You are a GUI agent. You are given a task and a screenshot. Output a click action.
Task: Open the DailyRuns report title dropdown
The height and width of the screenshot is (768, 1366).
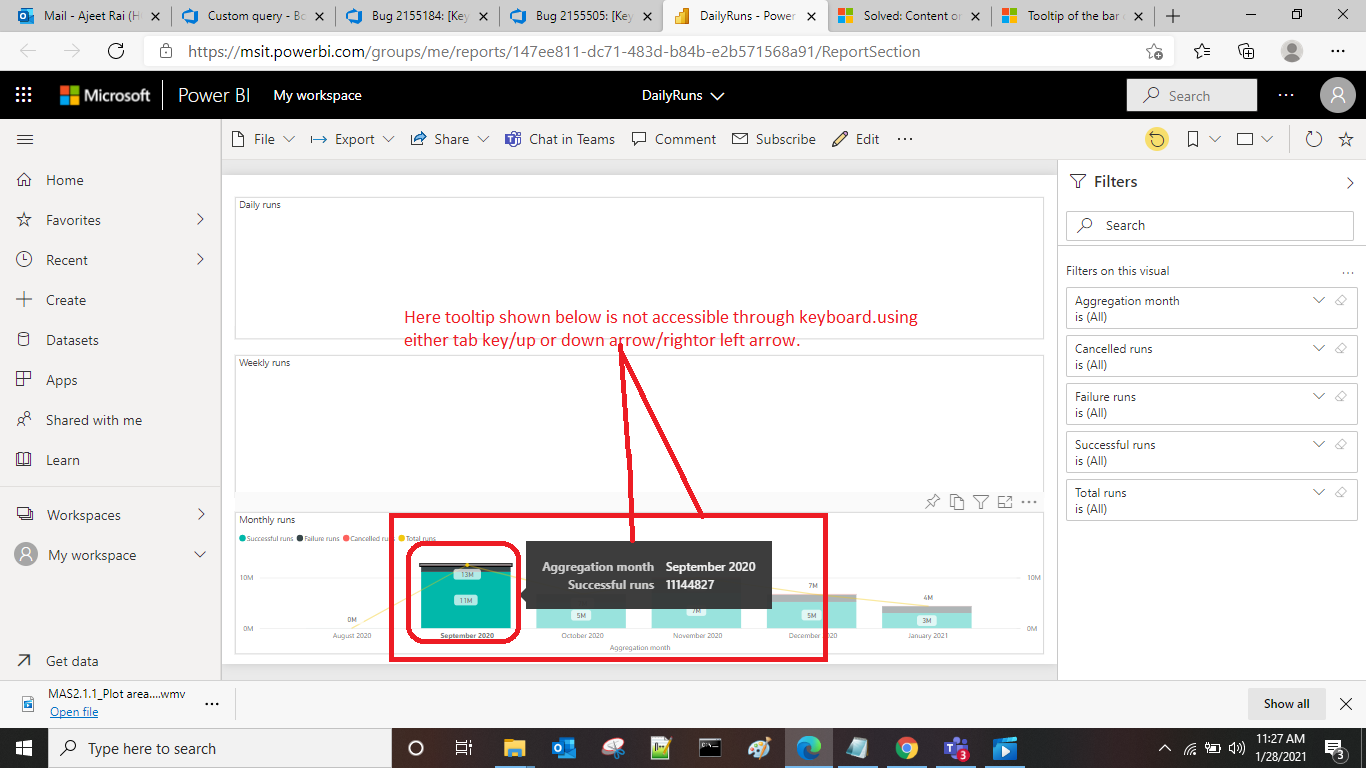coord(683,96)
